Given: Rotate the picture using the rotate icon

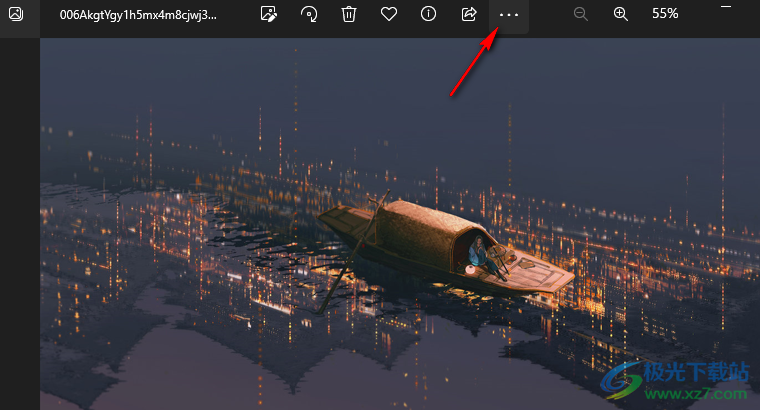Looking at the screenshot, I should (x=309, y=14).
